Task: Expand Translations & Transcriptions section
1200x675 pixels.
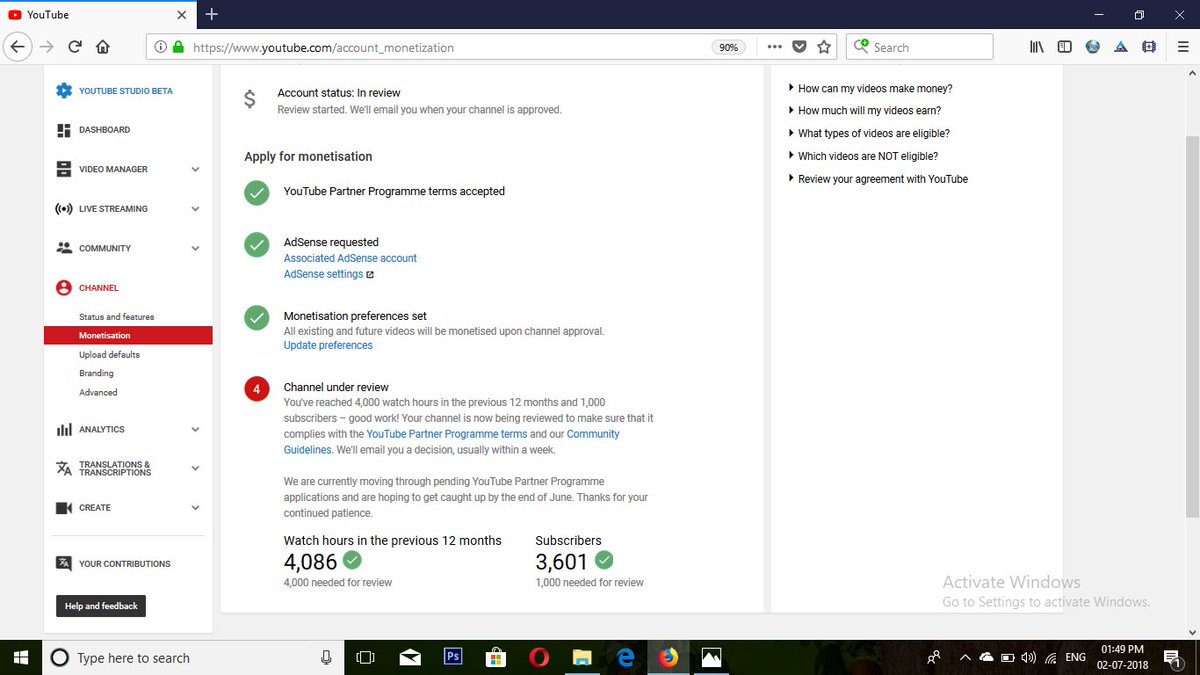Action: pos(195,468)
